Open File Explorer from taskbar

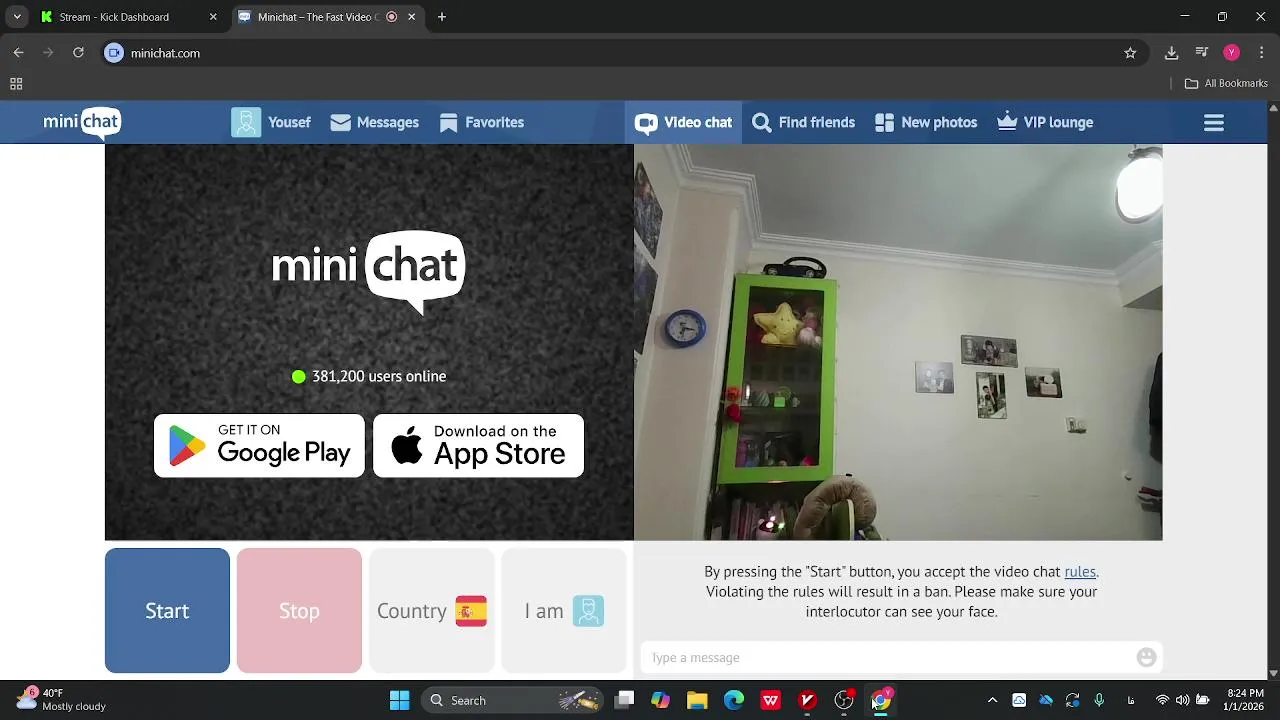(697, 700)
